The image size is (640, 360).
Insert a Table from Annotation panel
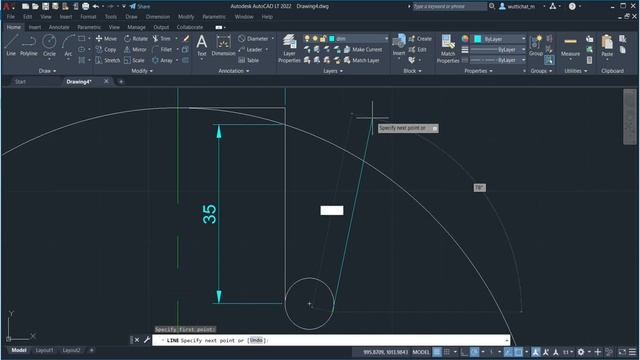click(249, 60)
